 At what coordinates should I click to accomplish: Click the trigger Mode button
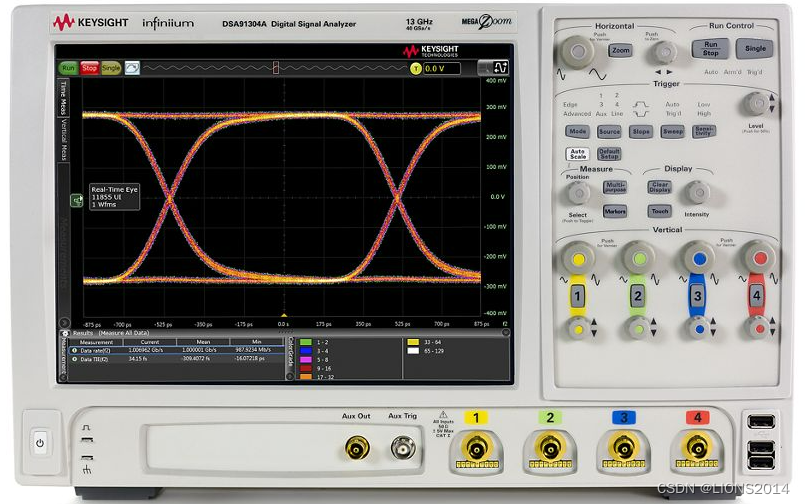pyautogui.click(x=578, y=131)
